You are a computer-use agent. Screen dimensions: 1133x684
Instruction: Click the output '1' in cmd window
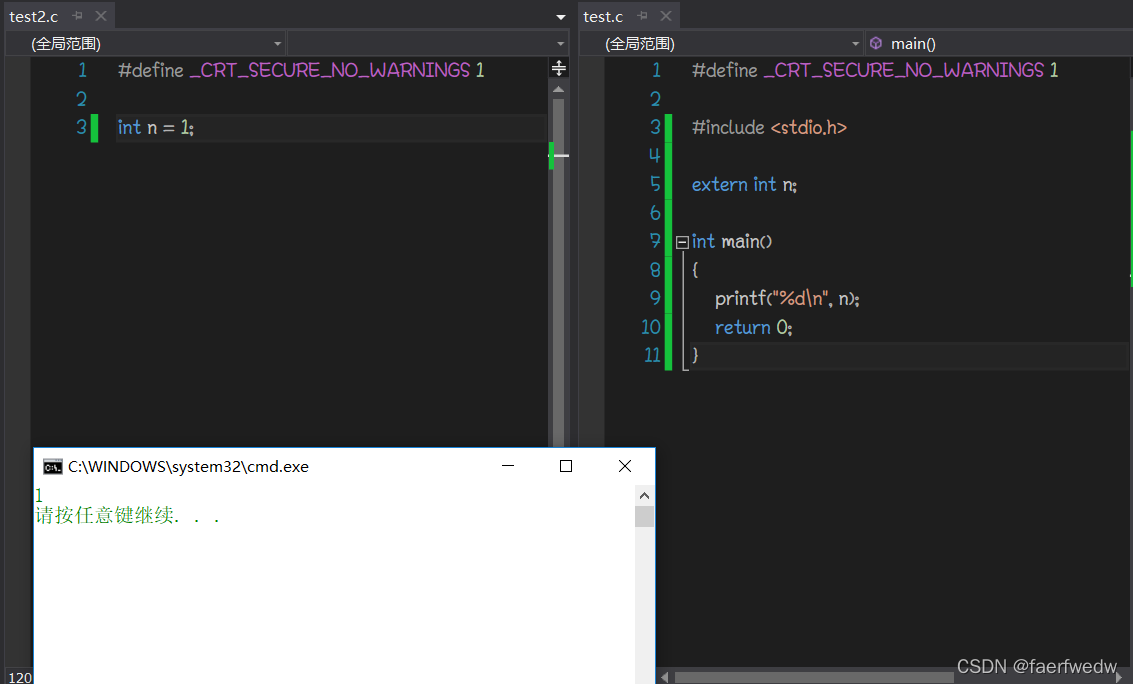(39, 495)
